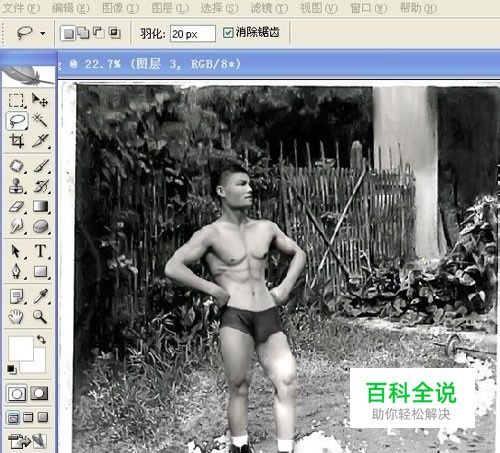Reset default foreground and background colors
The image size is (500, 453).
[x=12, y=369]
